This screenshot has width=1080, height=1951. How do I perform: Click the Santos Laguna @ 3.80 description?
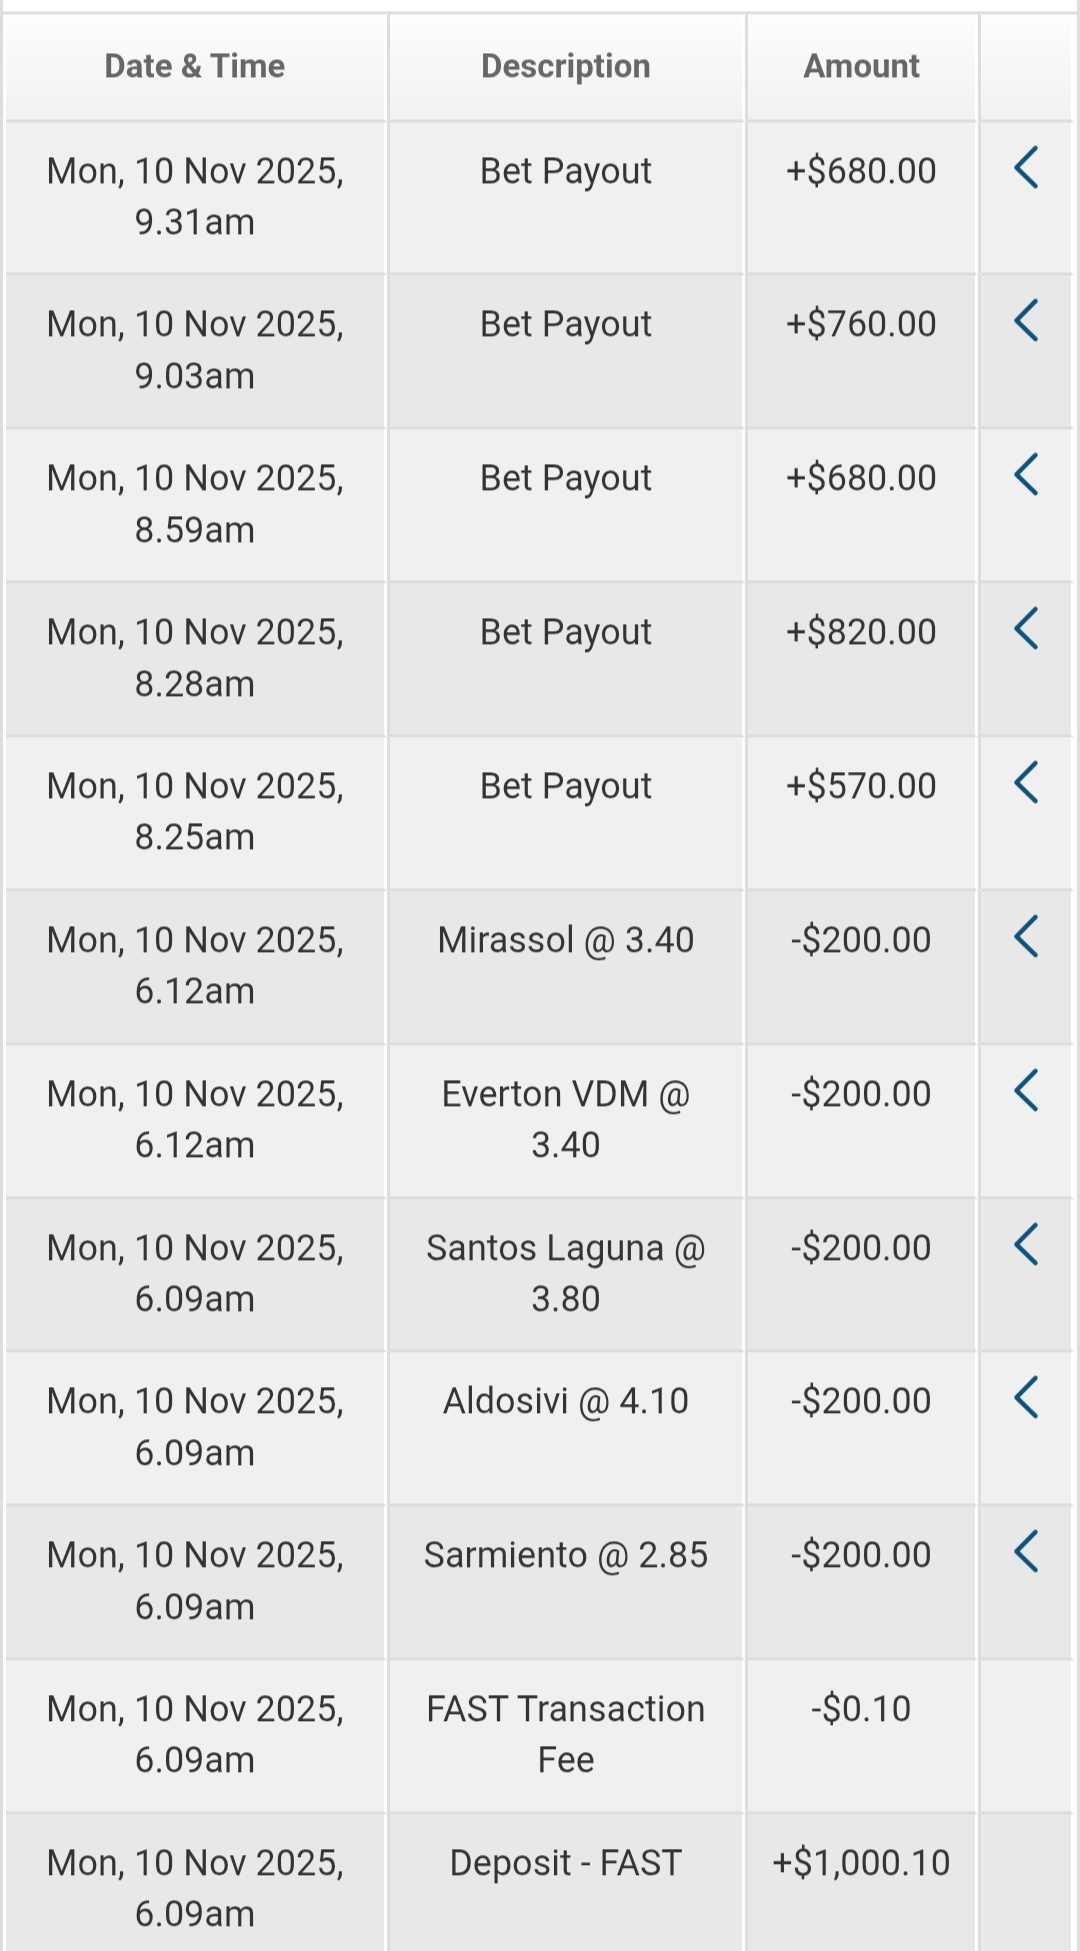[565, 1273]
